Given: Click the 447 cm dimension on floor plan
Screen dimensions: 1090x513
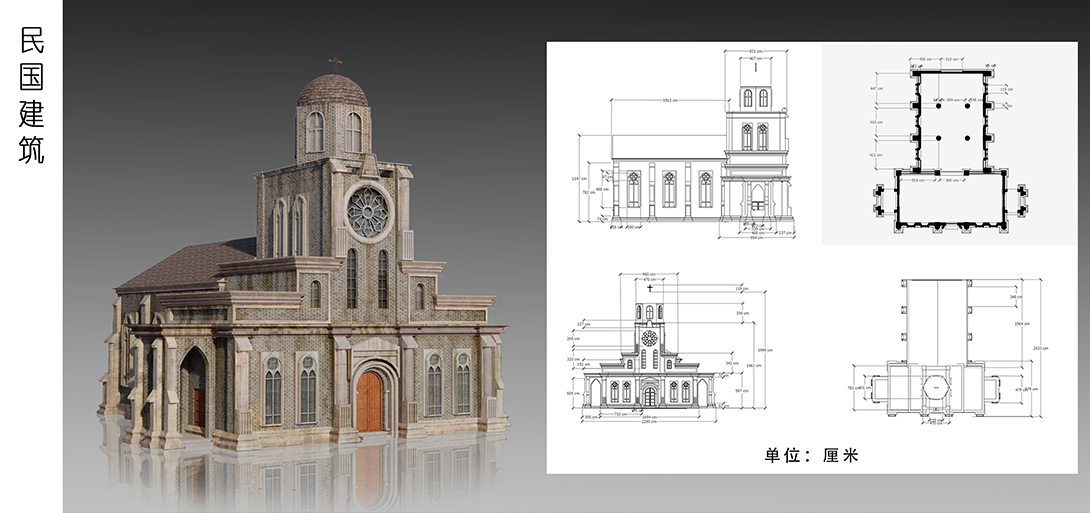Looking at the screenshot, I should (x=879, y=89).
